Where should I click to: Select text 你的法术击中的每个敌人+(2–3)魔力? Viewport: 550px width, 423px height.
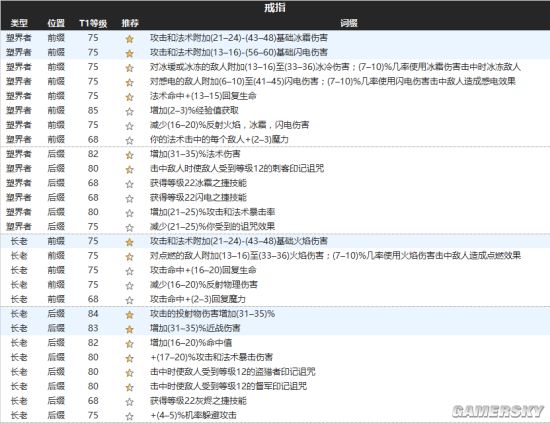tap(219, 139)
